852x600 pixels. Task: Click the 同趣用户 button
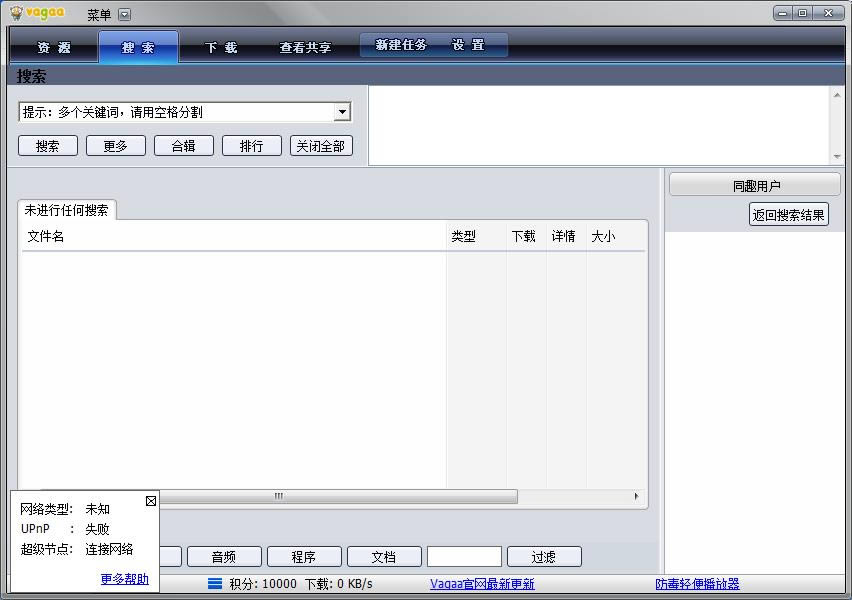click(755, 185)
